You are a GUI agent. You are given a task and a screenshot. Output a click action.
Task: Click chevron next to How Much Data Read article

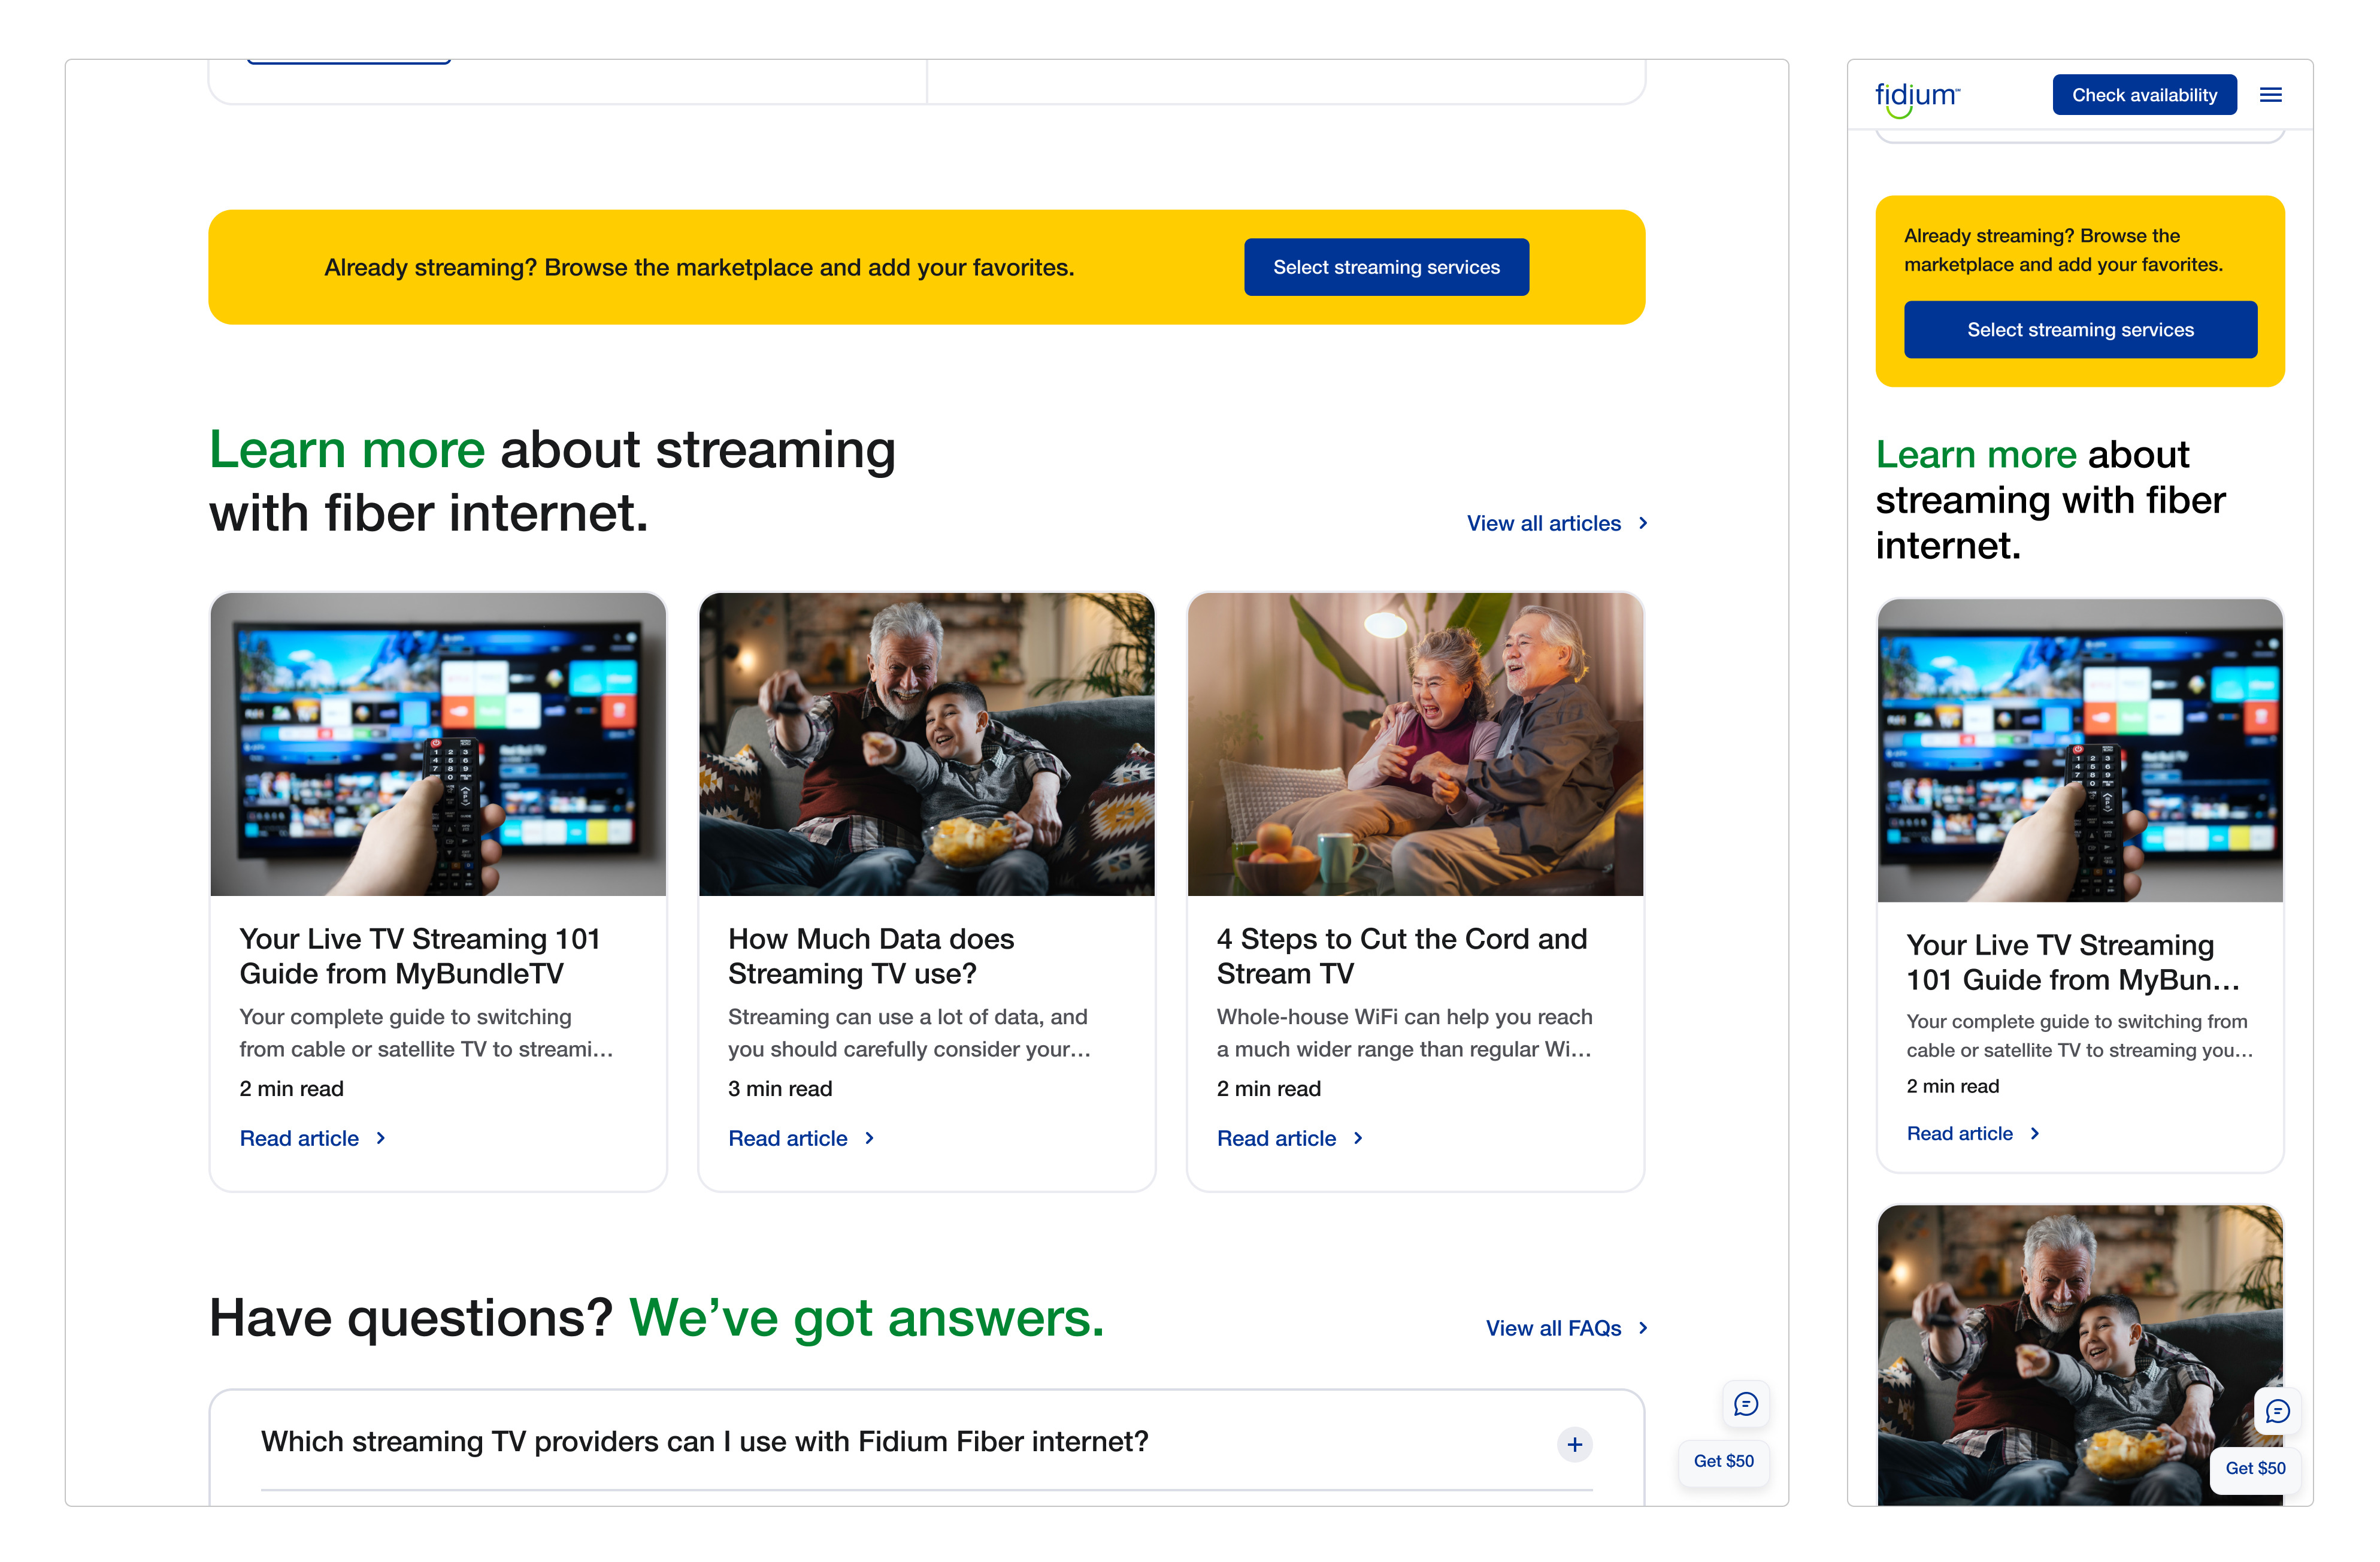coord(869,1138)
